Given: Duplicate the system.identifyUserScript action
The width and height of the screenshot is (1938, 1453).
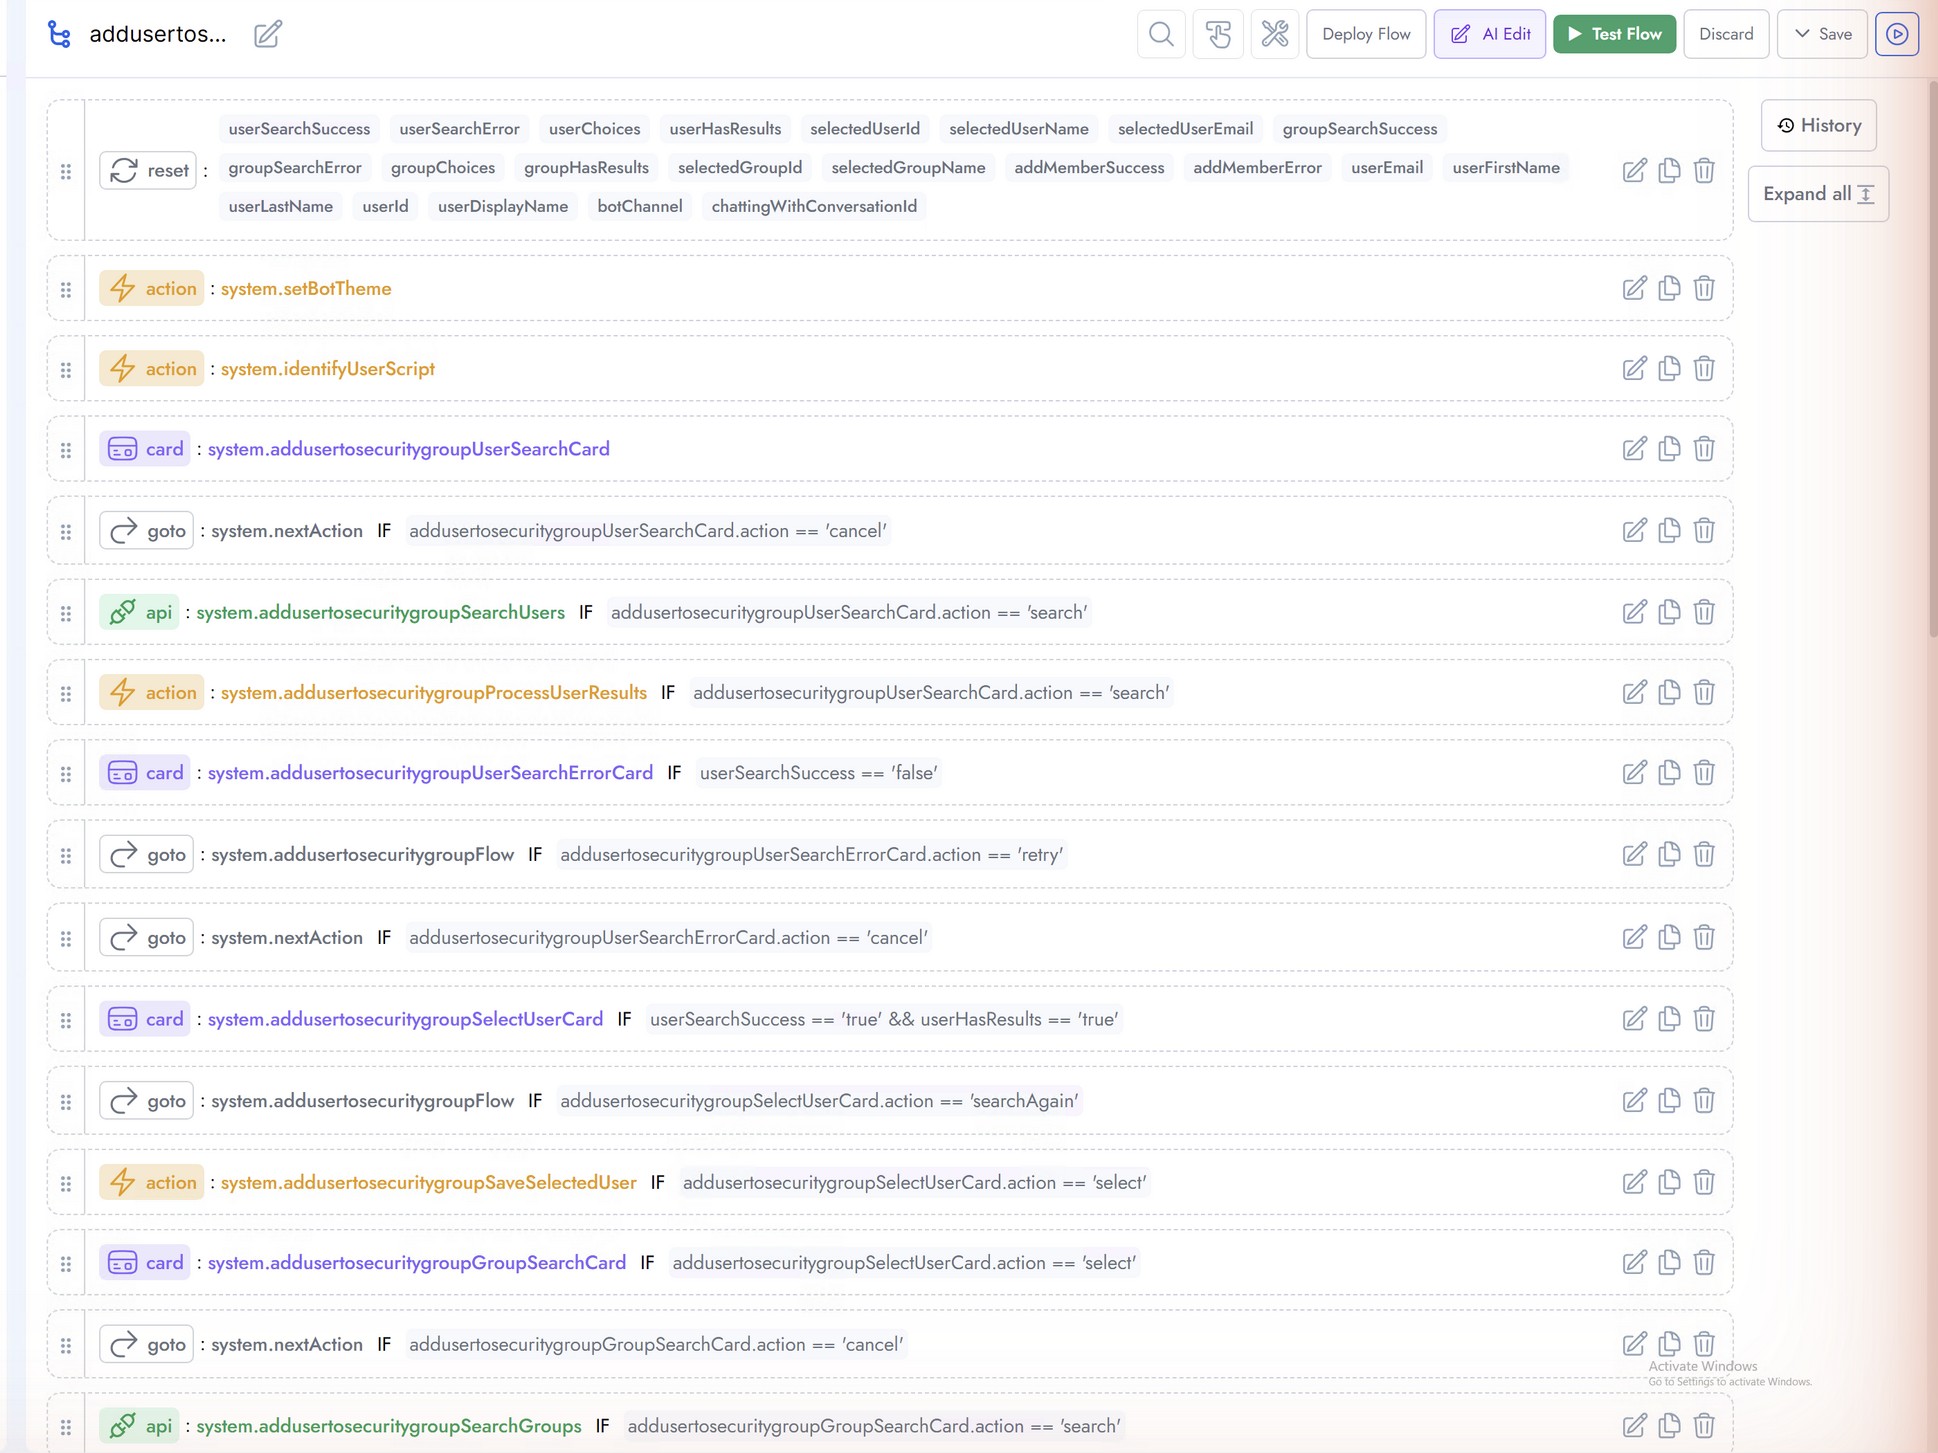Looking at the screenshot, I should 1669,368.
